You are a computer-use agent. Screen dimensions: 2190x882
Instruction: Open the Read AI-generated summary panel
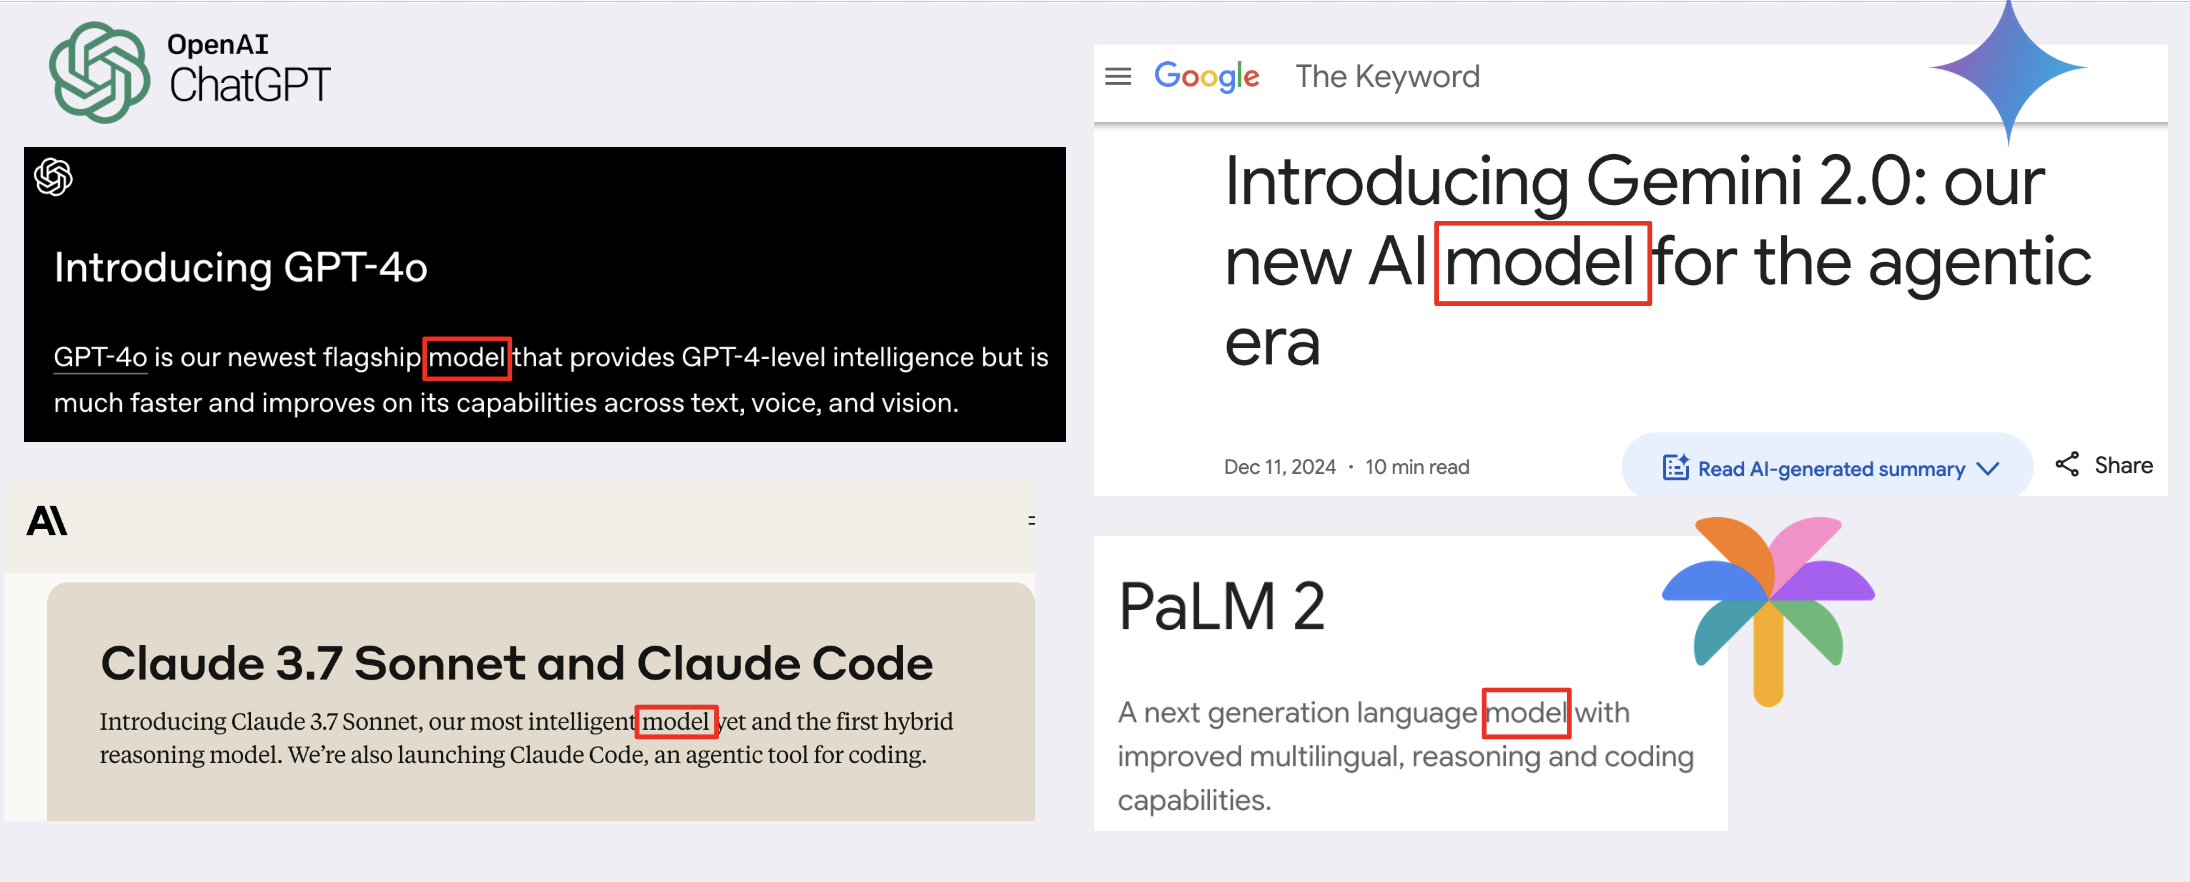click(x=1830, y=467)
